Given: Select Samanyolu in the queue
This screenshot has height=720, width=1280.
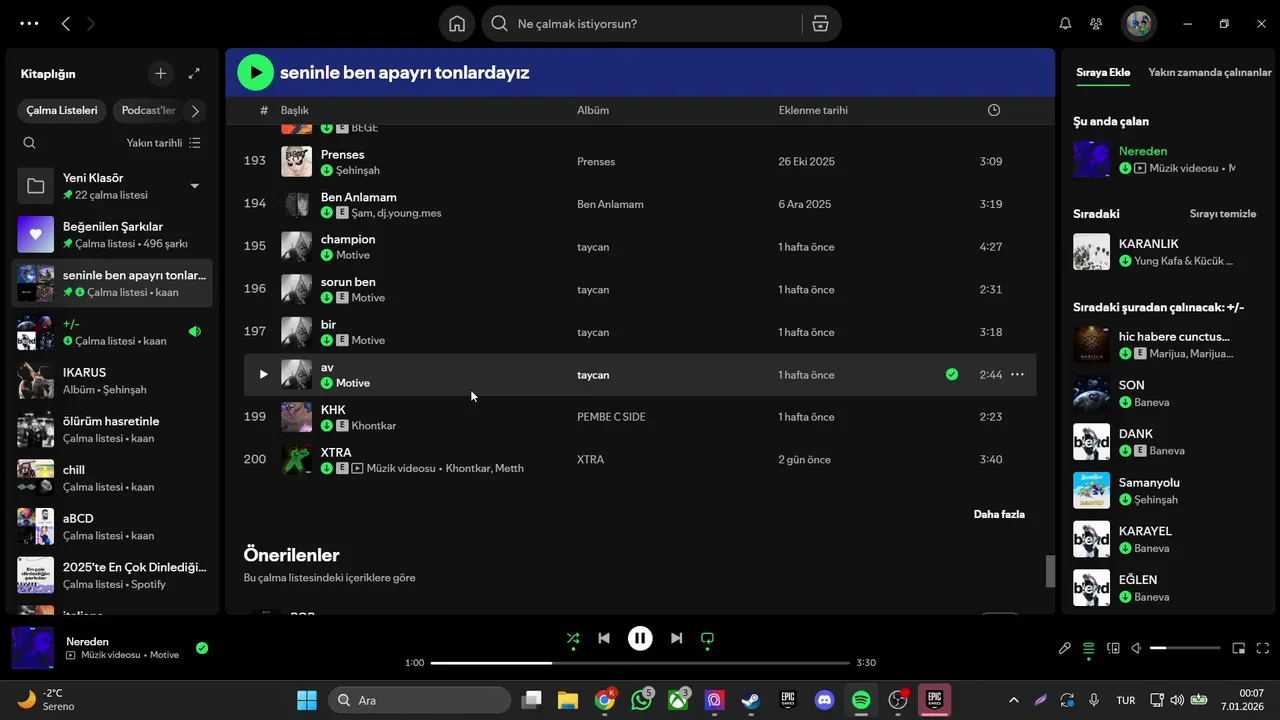Looking at the screenshot, I should 1168,490.
